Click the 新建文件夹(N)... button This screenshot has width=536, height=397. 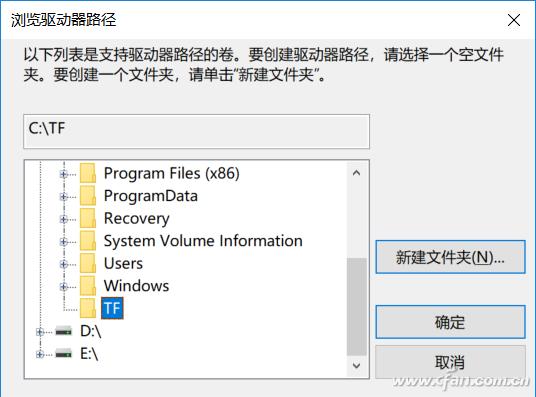[x=450, y=257]
